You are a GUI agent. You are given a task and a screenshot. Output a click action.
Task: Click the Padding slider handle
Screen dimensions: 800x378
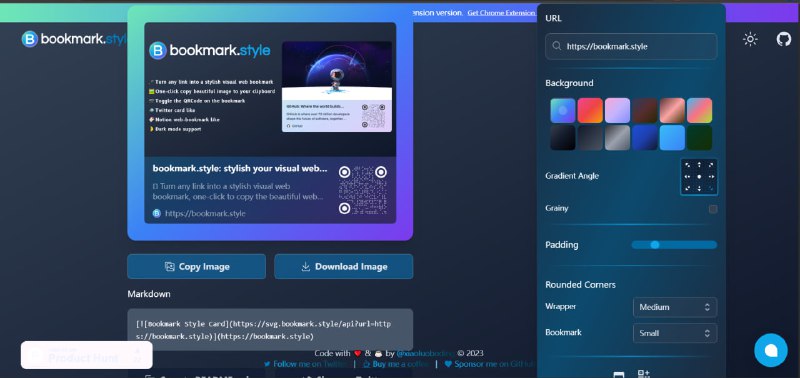point(655,245)
